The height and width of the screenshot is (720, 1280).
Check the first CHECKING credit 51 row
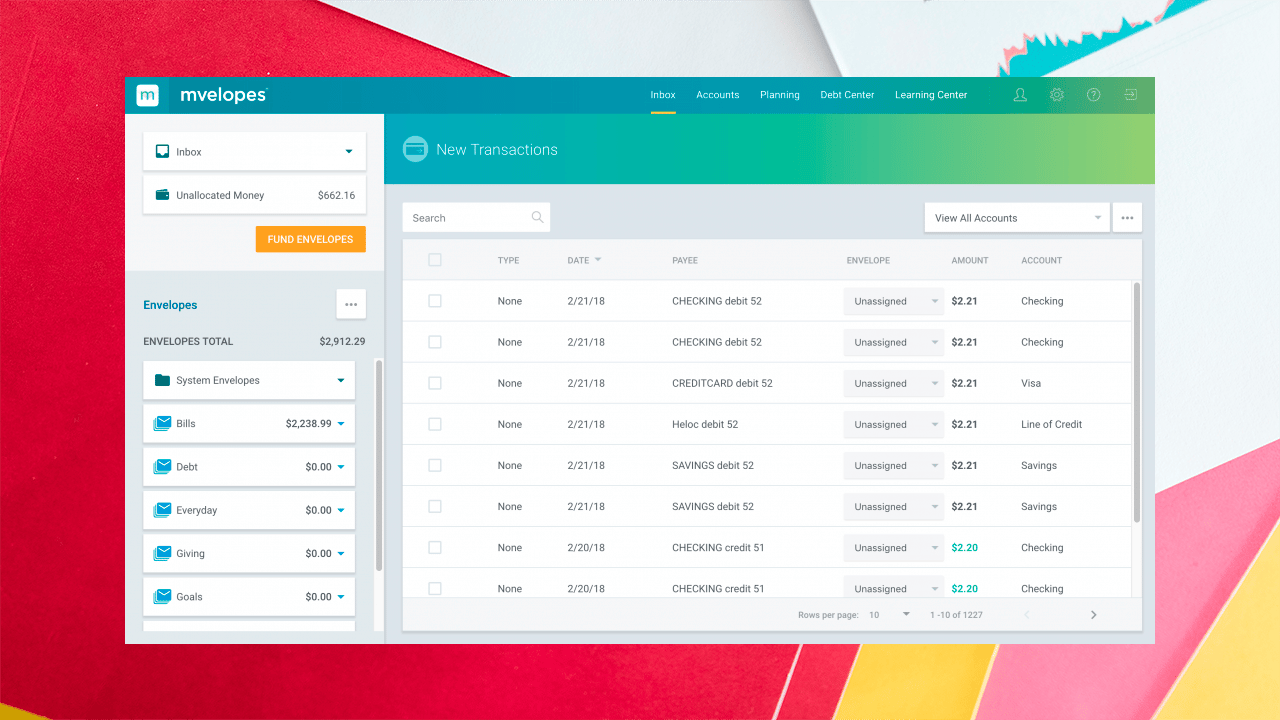click(x=435, y=547)
